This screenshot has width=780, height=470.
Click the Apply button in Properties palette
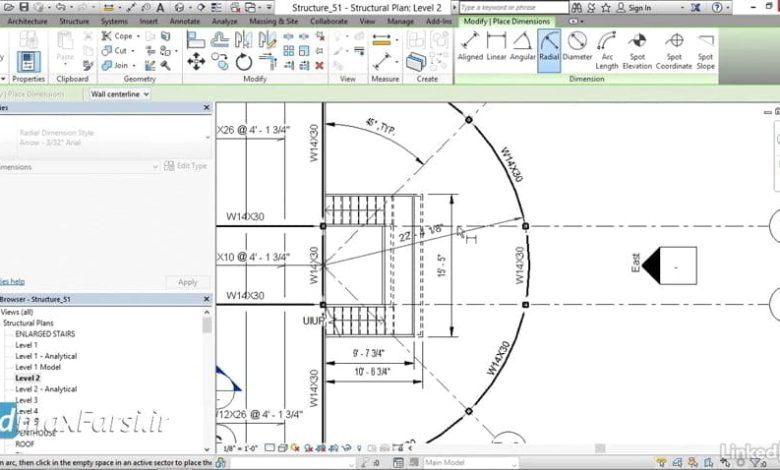coord(188,282)
